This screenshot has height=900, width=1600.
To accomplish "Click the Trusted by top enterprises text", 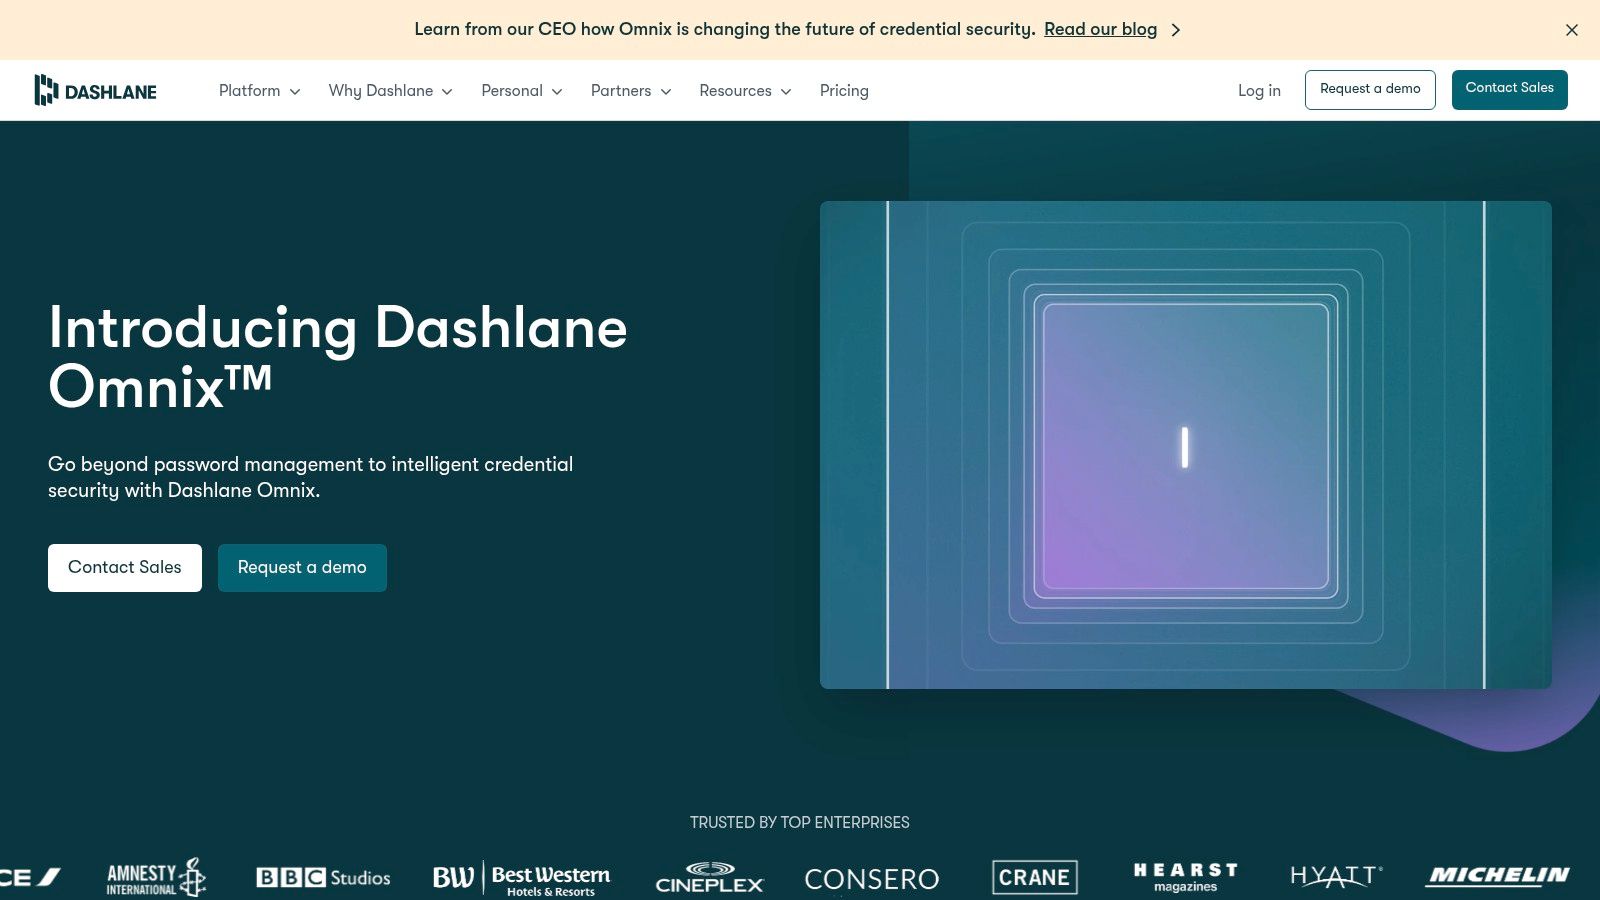I will (x=800, y=822).
